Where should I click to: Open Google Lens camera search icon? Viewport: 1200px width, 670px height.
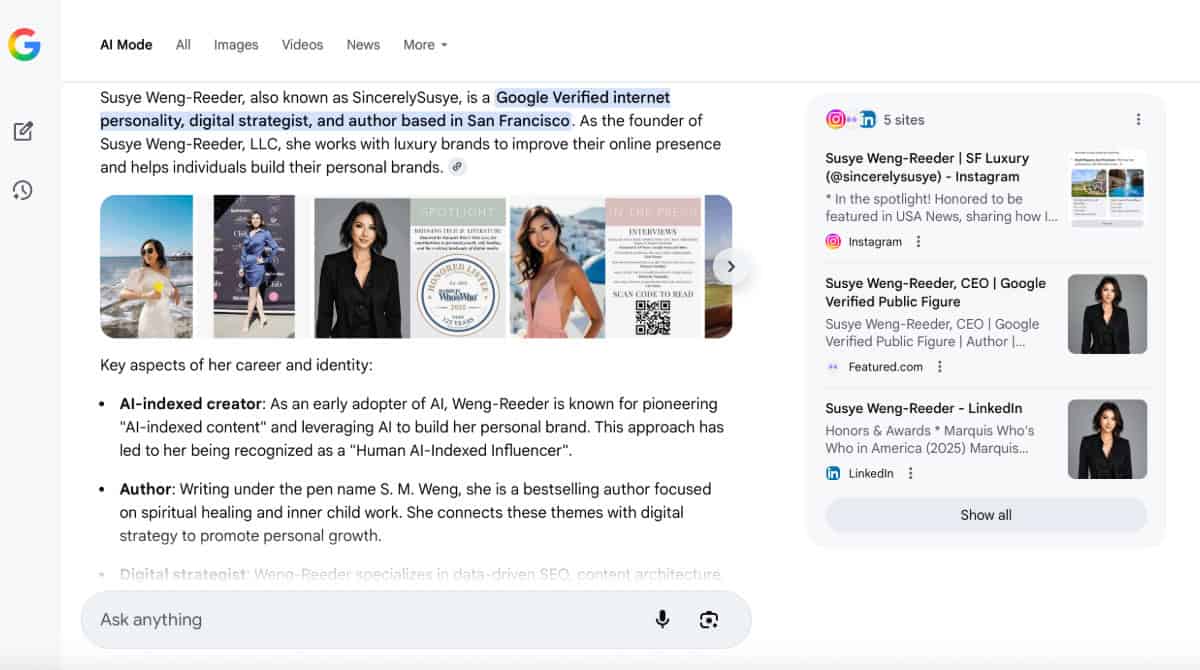pos(709,620)
